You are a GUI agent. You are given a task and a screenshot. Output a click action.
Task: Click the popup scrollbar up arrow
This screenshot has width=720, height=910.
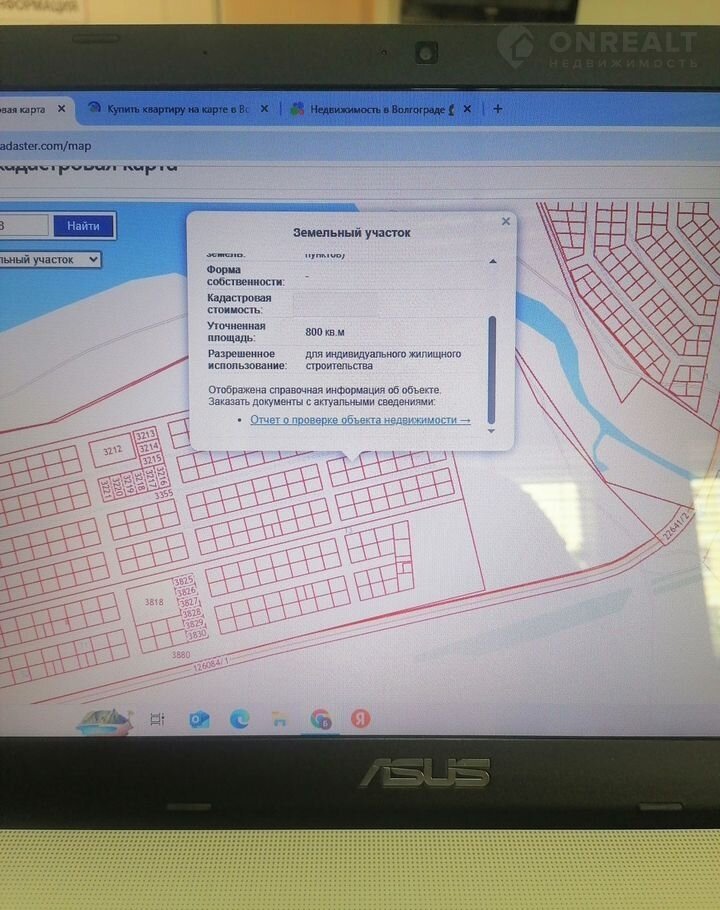click(x=491, y=261)
